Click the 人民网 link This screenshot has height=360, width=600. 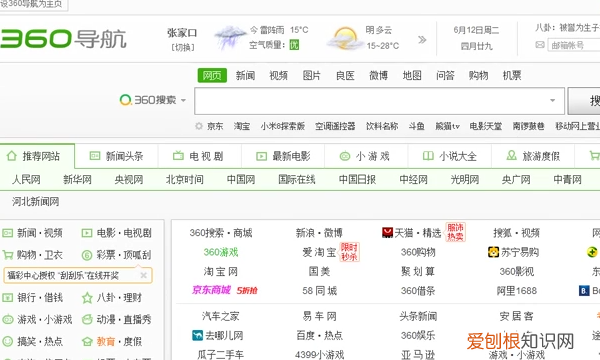pyautogui.click(x=26, y=179)
